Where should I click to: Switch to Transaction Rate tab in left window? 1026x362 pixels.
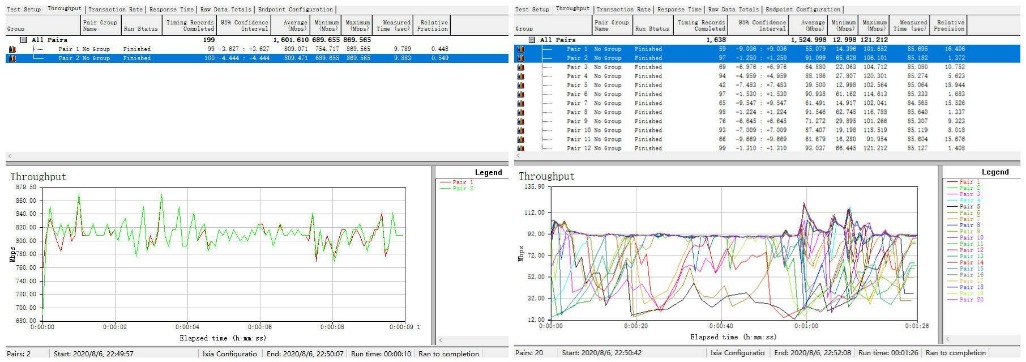point(116,10)
